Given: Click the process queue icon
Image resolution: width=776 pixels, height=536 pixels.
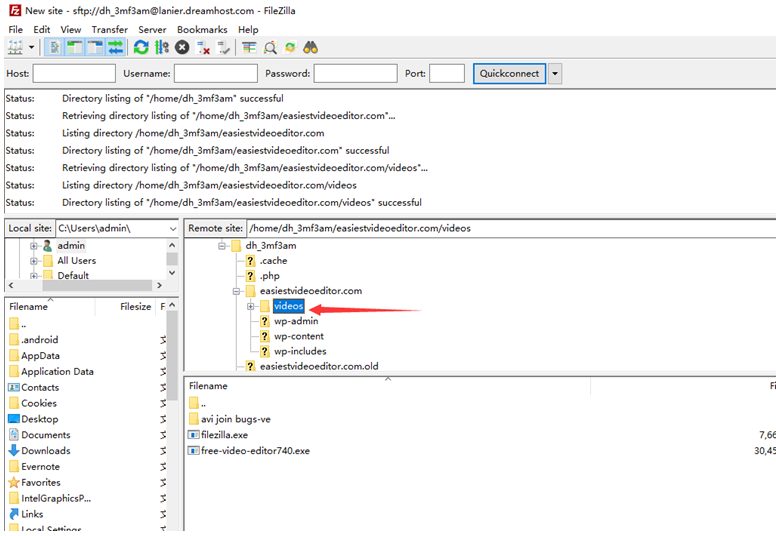Looking at the screenshot, I should pos(161,47).
